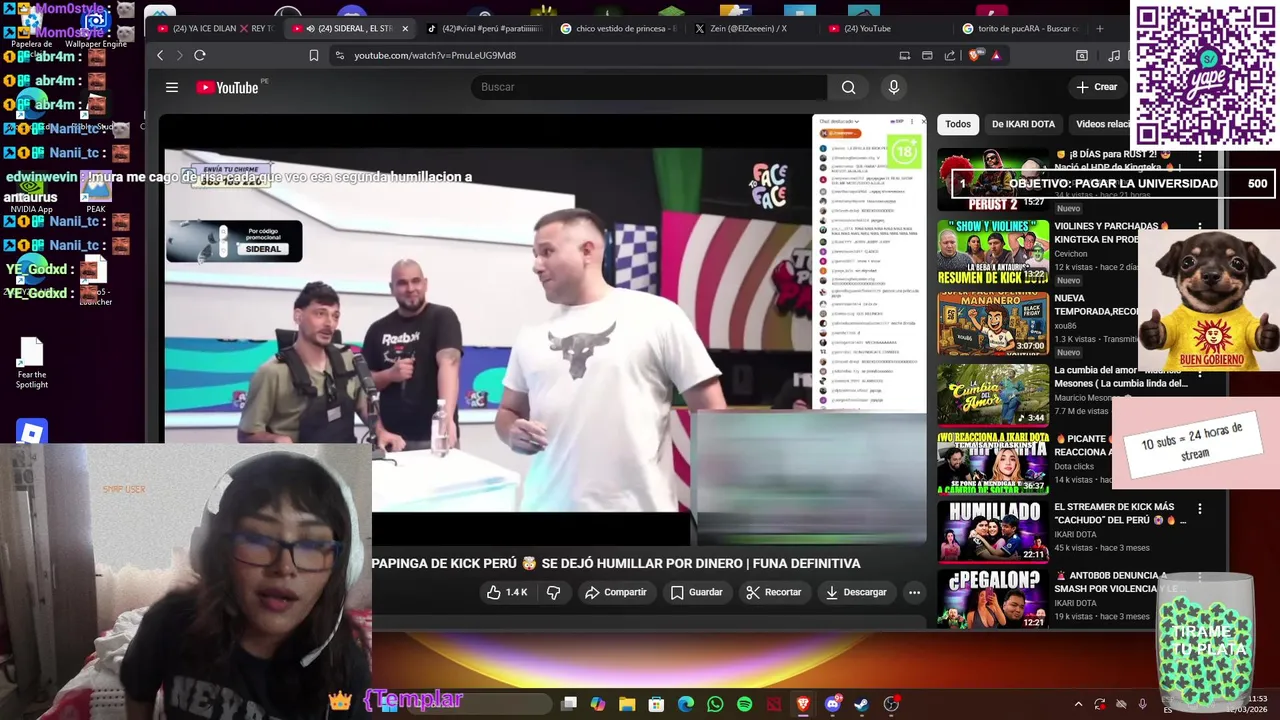1280x720 pixels.
Task: Switch to chico vestido de princesa tab
Action: (618, 28)
